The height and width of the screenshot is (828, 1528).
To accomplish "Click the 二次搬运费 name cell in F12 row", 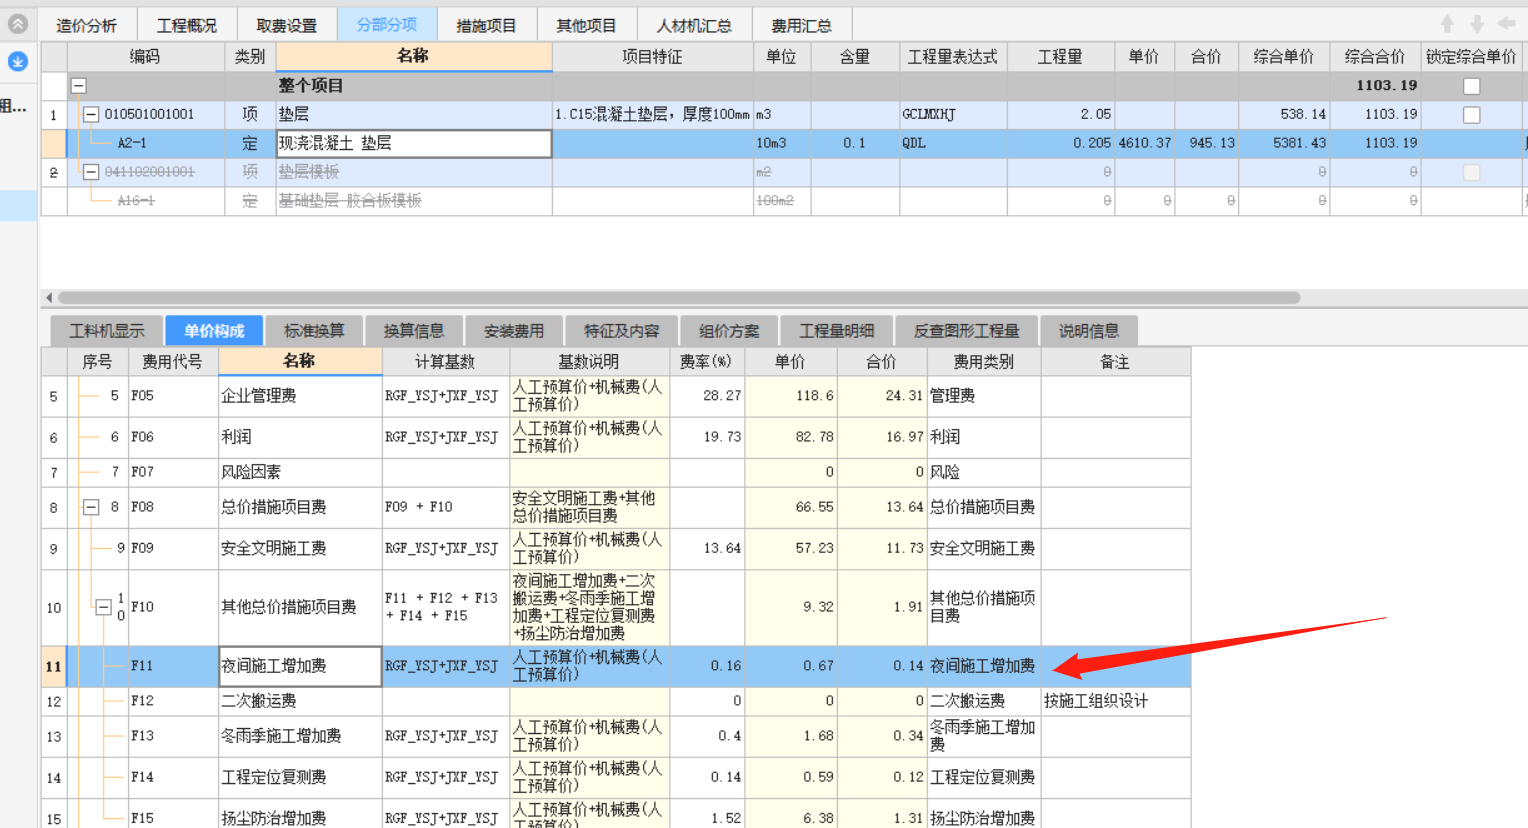I will point(300,701).
